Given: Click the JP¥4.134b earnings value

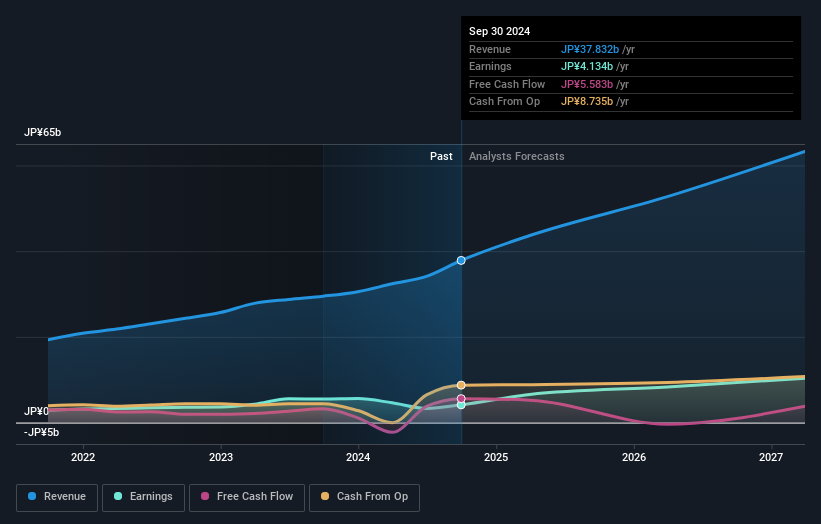Looking at the screenshot, I should pyautogui.click(x=587, y=66).
